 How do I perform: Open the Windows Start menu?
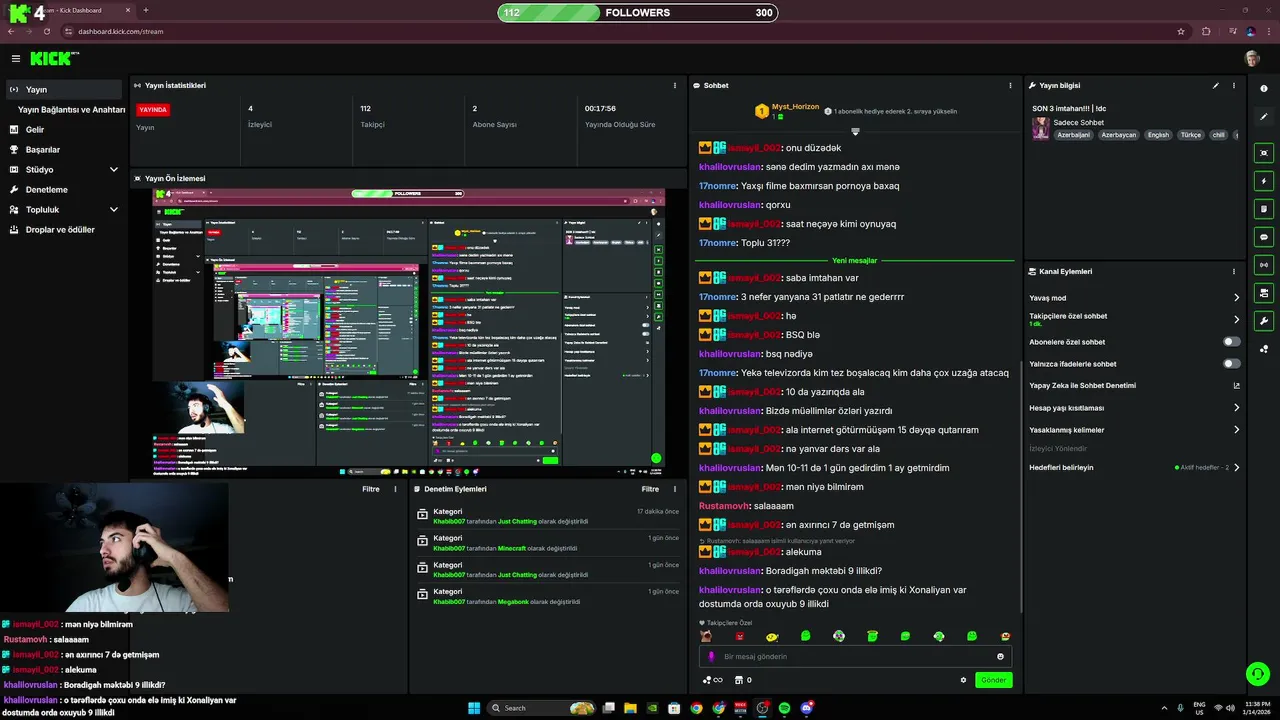click(x=474, y=708)
